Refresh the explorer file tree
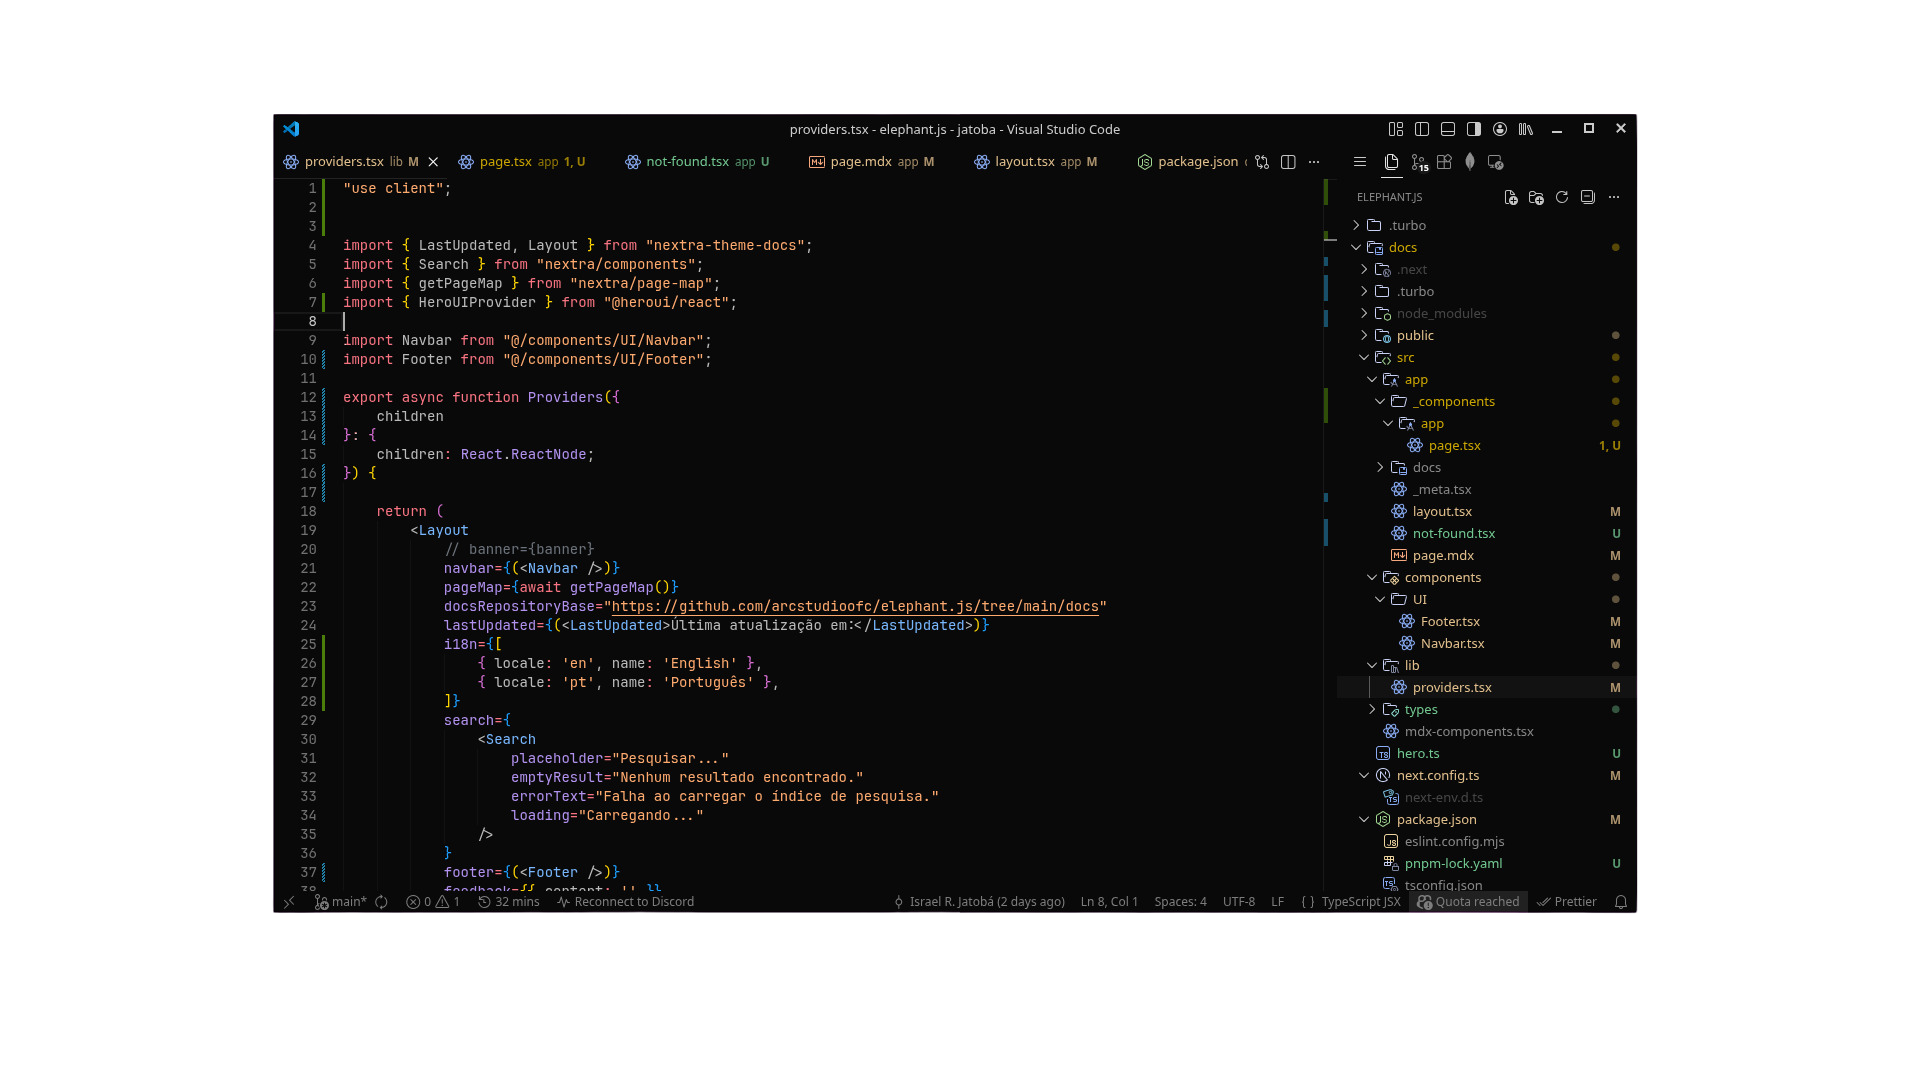The width and height of the screenshot is (1920, 1080). click(x=1562, y=197)
